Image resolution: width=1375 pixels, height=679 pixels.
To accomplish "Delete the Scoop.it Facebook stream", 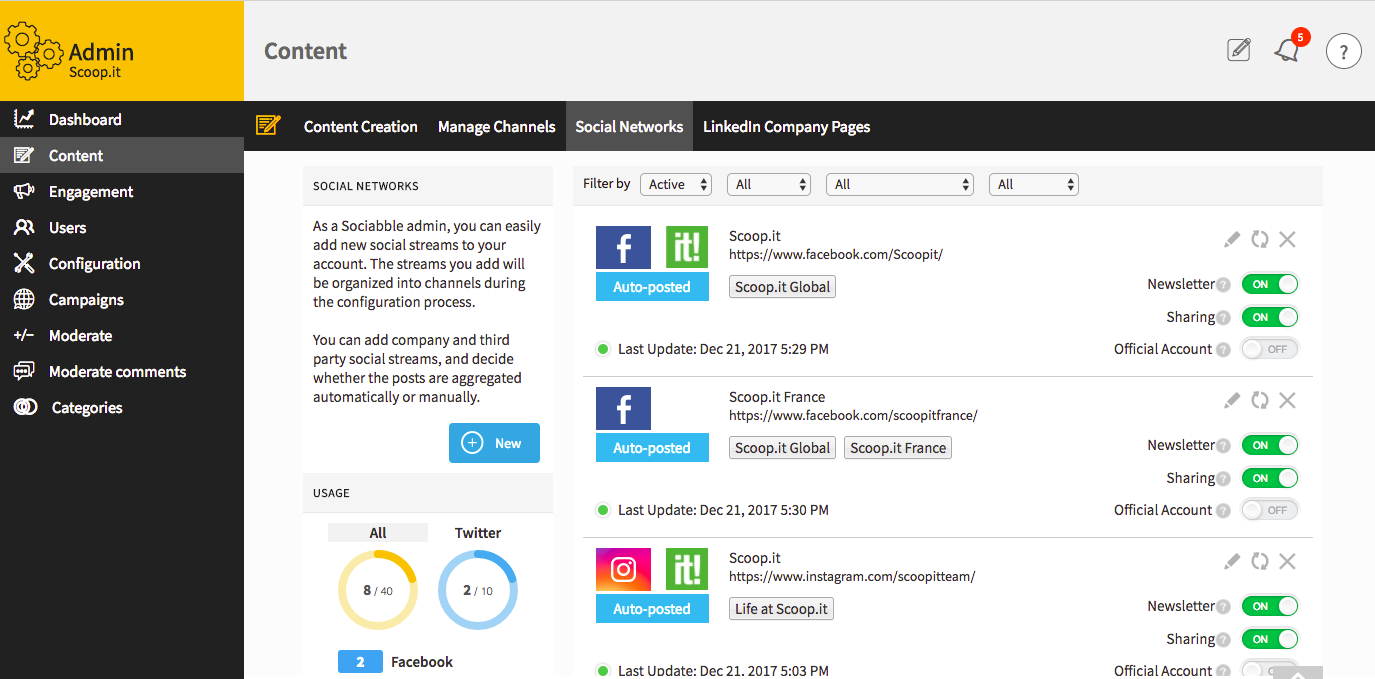I will [1287, 239].
